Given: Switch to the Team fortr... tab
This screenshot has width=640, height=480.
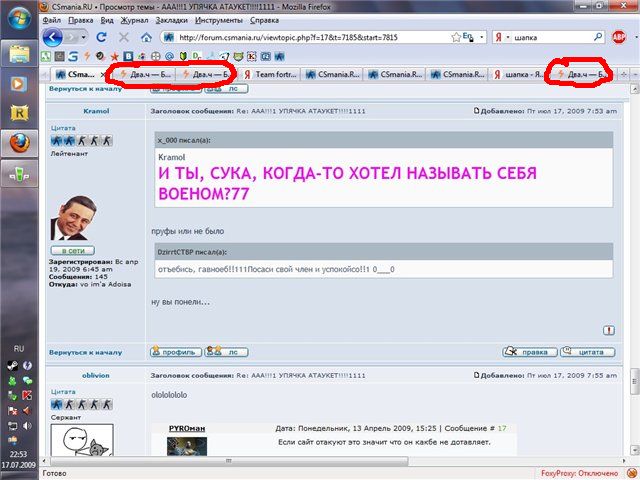Looking at the screenshot, I should tap(270, 75).
